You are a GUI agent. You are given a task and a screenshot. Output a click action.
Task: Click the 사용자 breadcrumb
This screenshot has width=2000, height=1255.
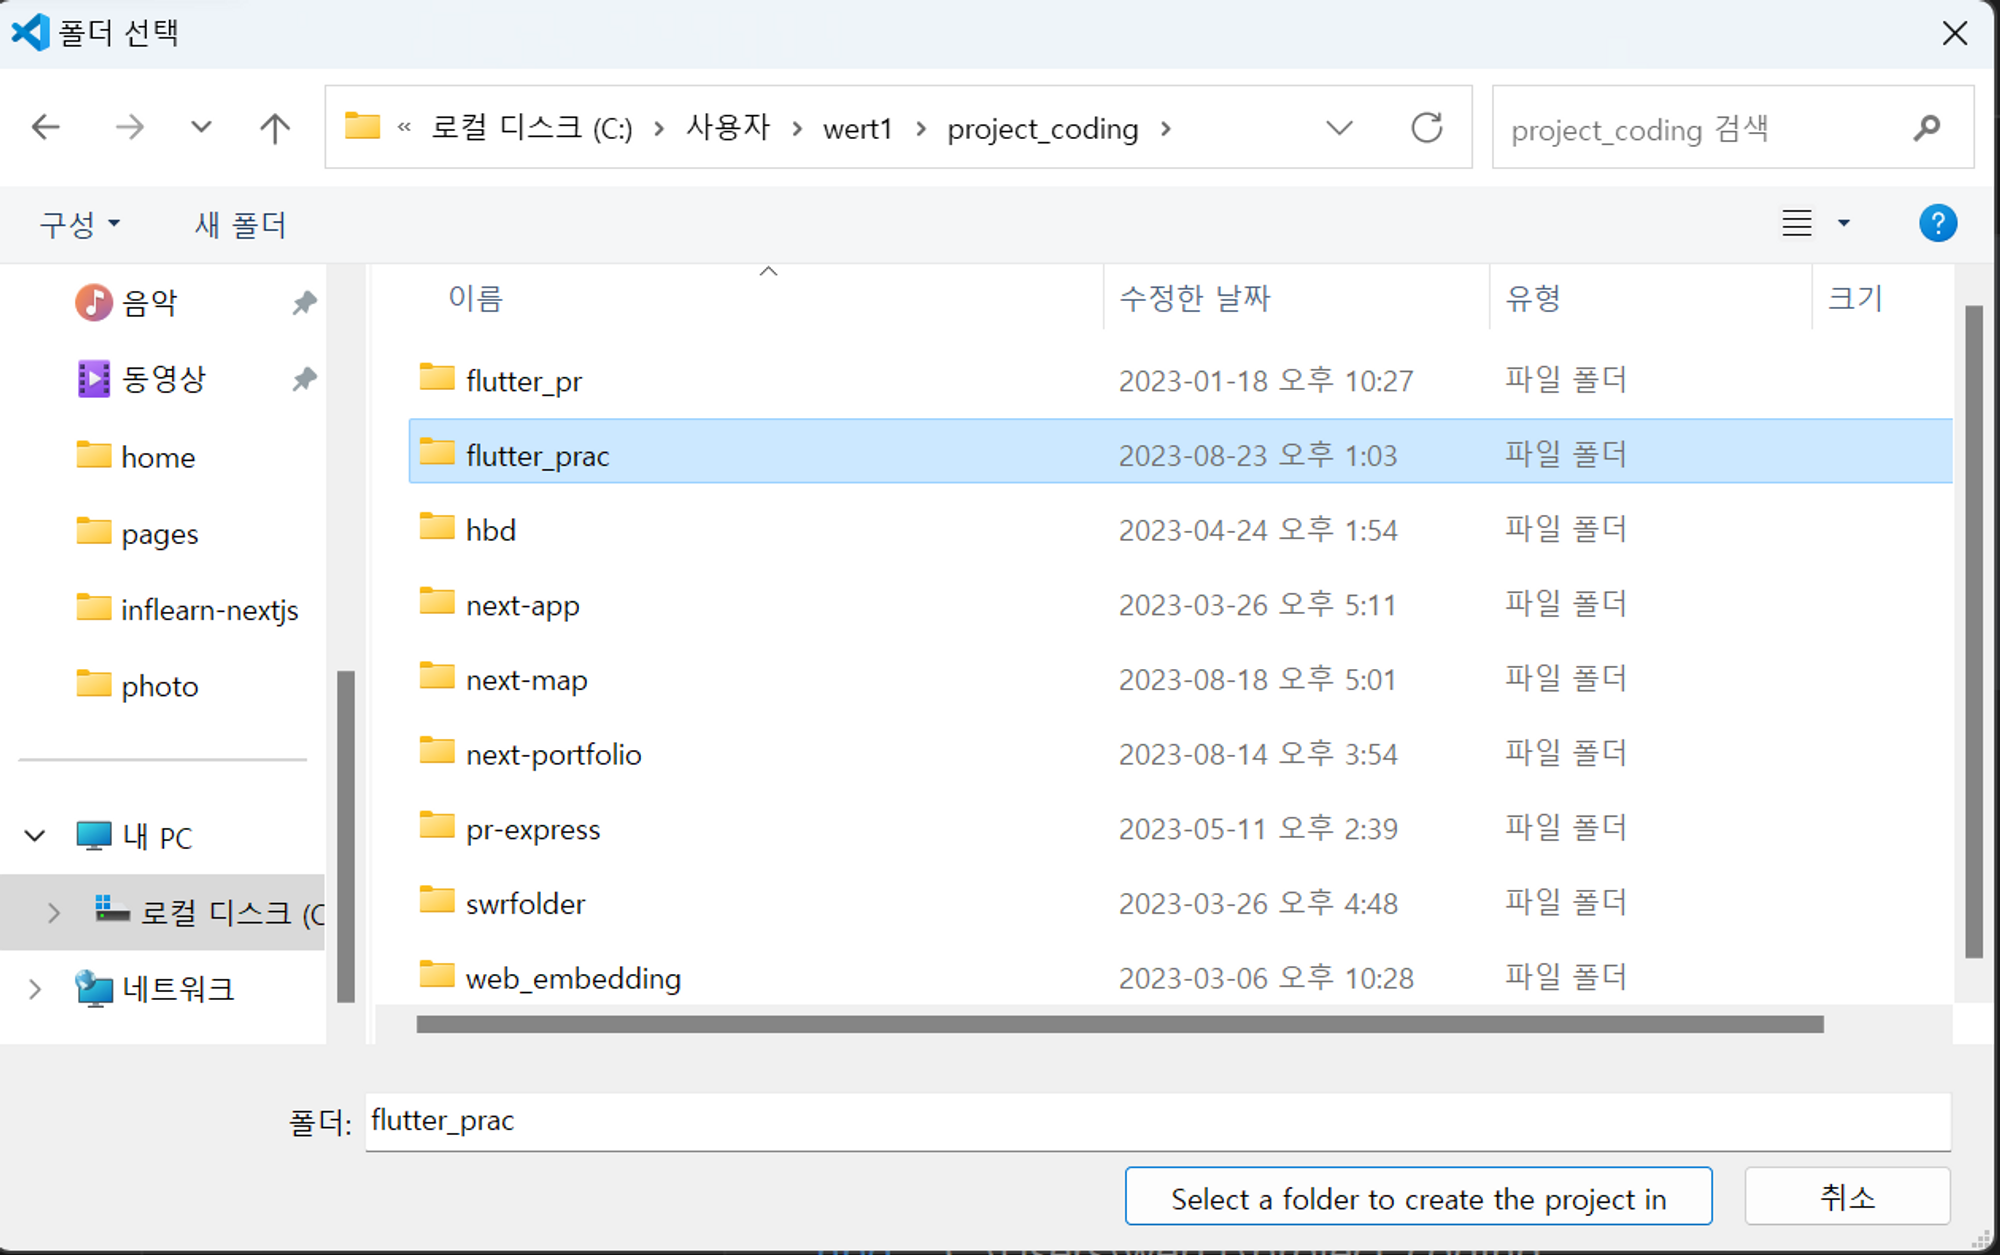727,128
